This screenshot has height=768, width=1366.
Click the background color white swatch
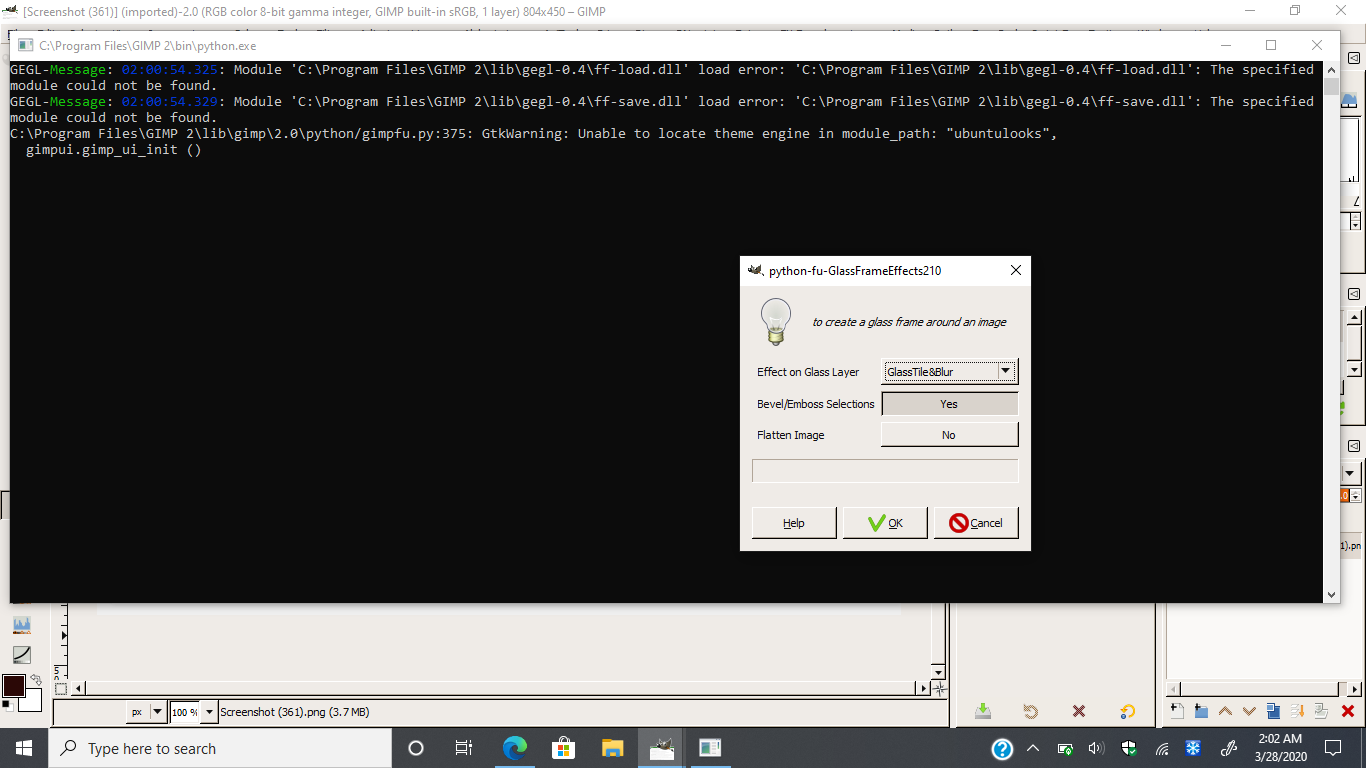[32, 702]
